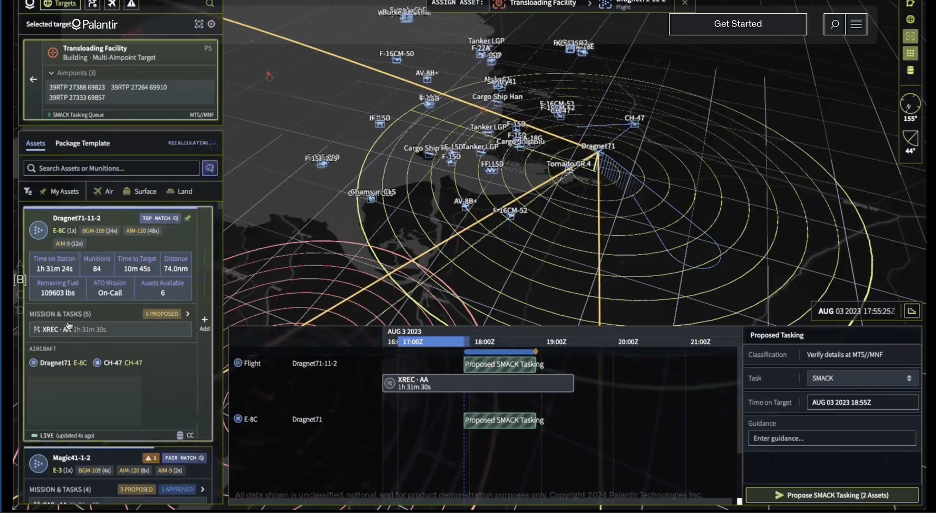
Task: Switch to the Assets tab
Action: coord(35,143)
